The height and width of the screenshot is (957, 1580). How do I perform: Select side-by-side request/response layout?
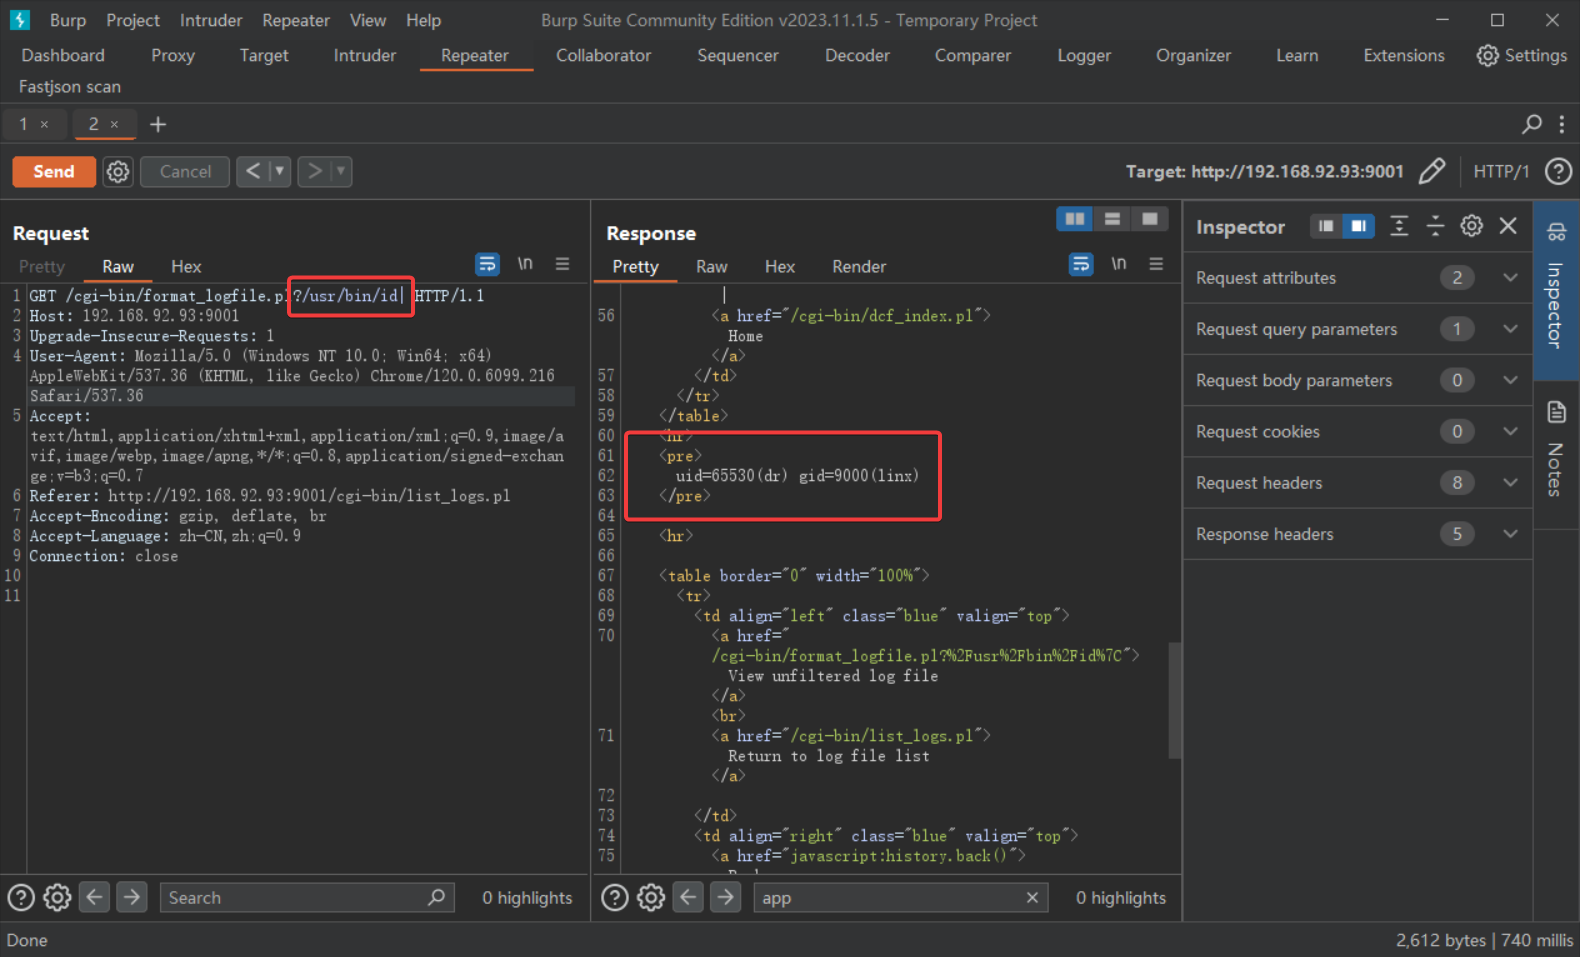click(1075, 219)
